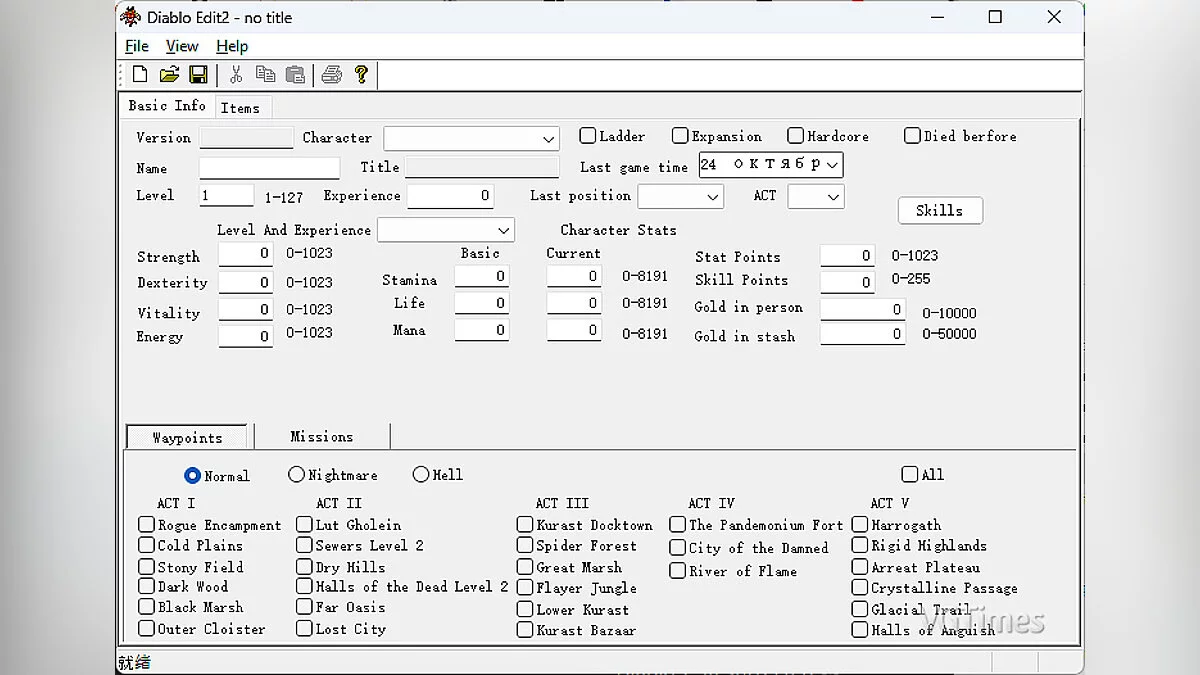Check The Pandemonium Fortress waypoint
The width and height of the screenshot is (1200, 675).
click(677, 524)
